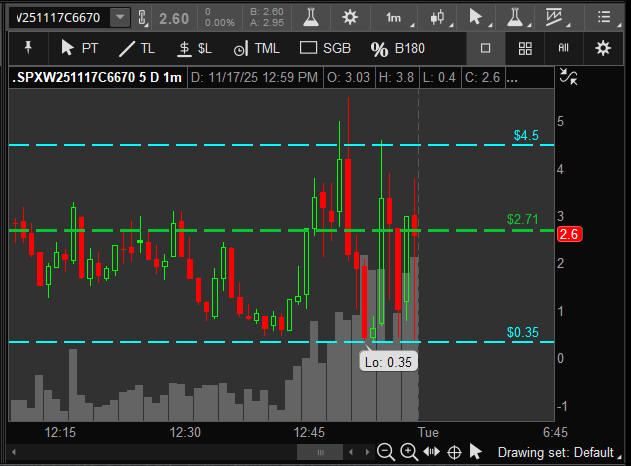Screen dimensions: 631x466
Task: Click the candlestick chart style icon
Action: point(436,18)
